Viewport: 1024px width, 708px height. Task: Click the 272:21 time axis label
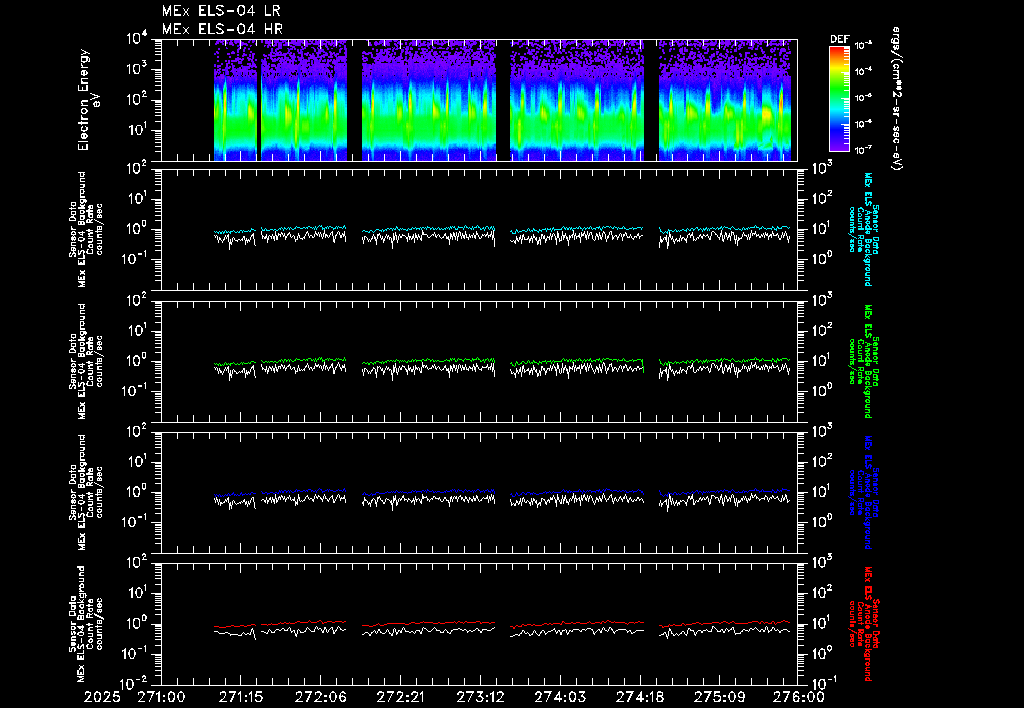[400, 697]
